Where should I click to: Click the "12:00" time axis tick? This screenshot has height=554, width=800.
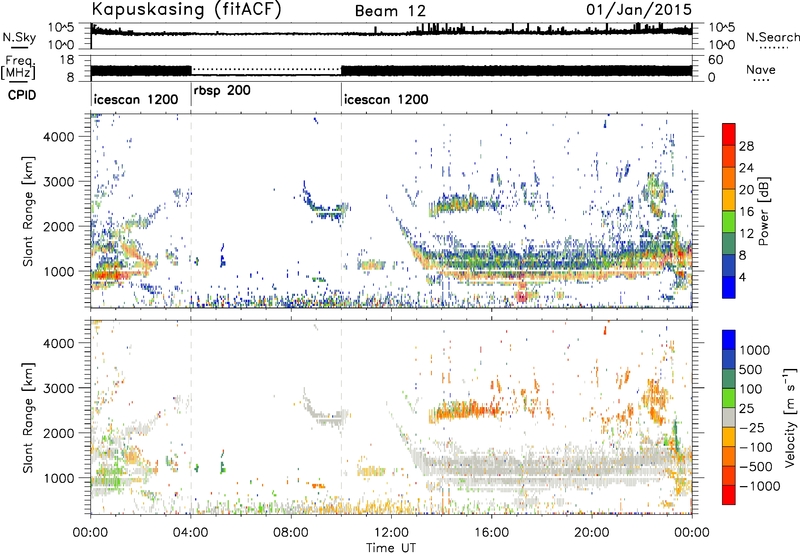coord(391,533)
